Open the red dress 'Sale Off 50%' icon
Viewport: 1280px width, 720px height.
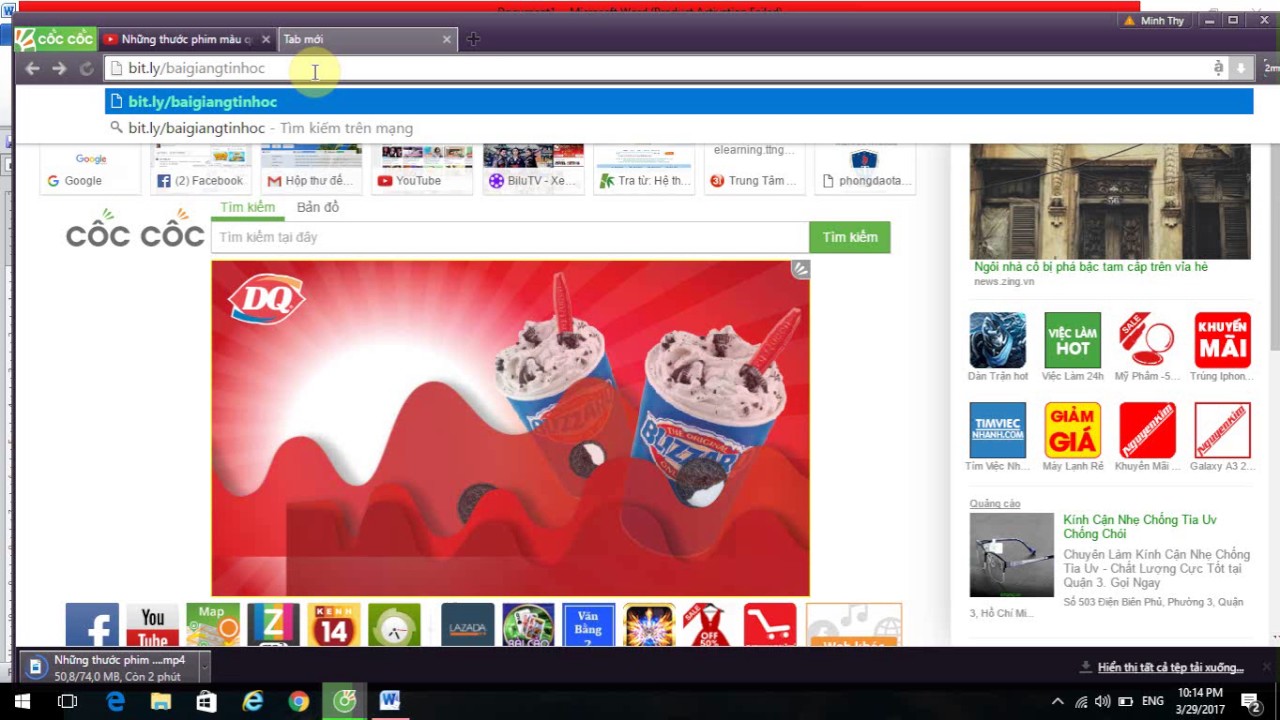click(x=710, y=626)
